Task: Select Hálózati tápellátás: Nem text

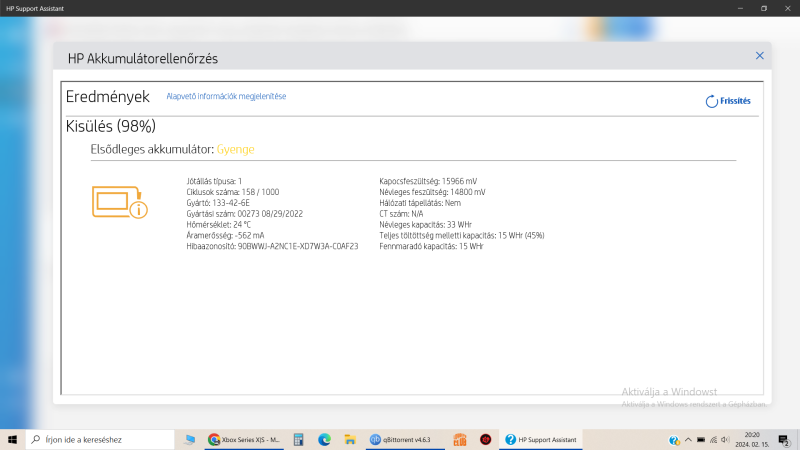Action: (x=420, y=203)
